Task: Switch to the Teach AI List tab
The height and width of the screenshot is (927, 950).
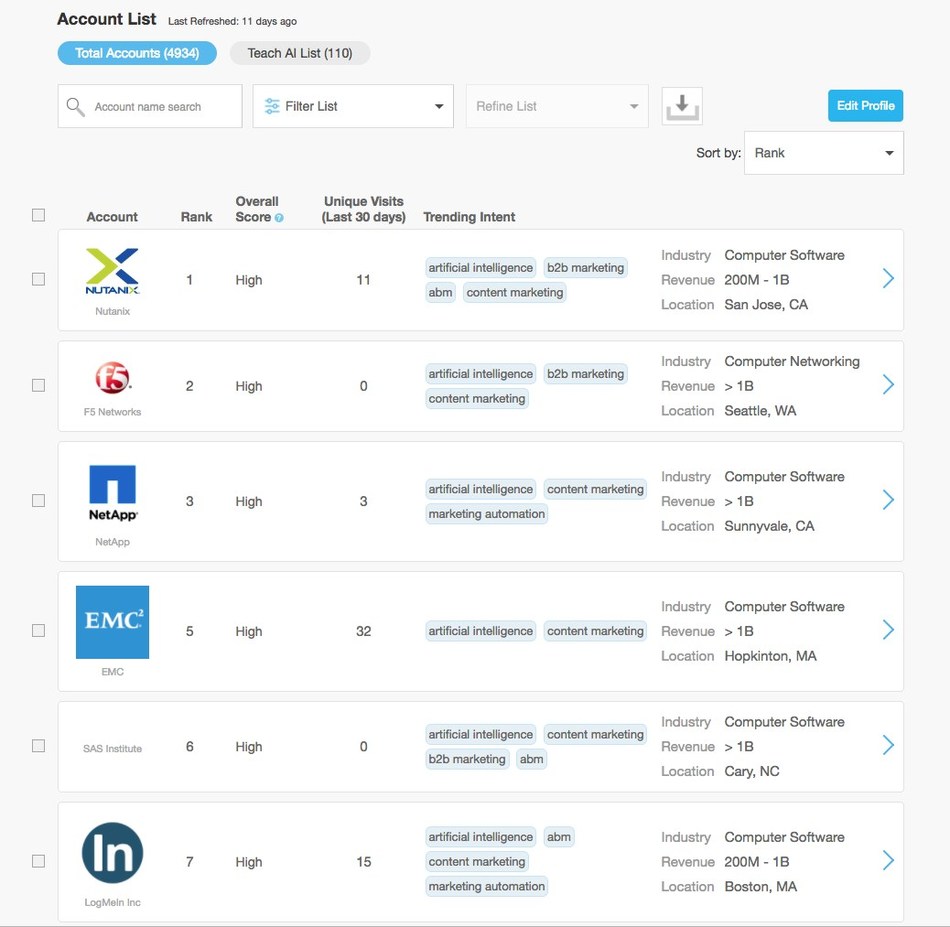Action: [x=300, y=53]
